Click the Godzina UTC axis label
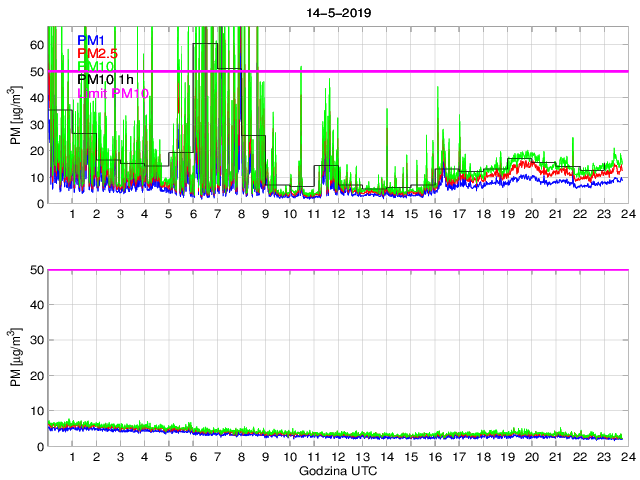The image size is (640, 480). (337, 470)
